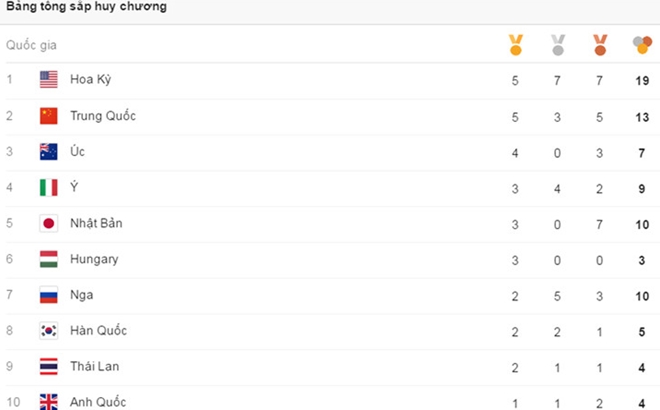Select the Nhật Bản row name
The image size is (660, 410).
[96, 223]
